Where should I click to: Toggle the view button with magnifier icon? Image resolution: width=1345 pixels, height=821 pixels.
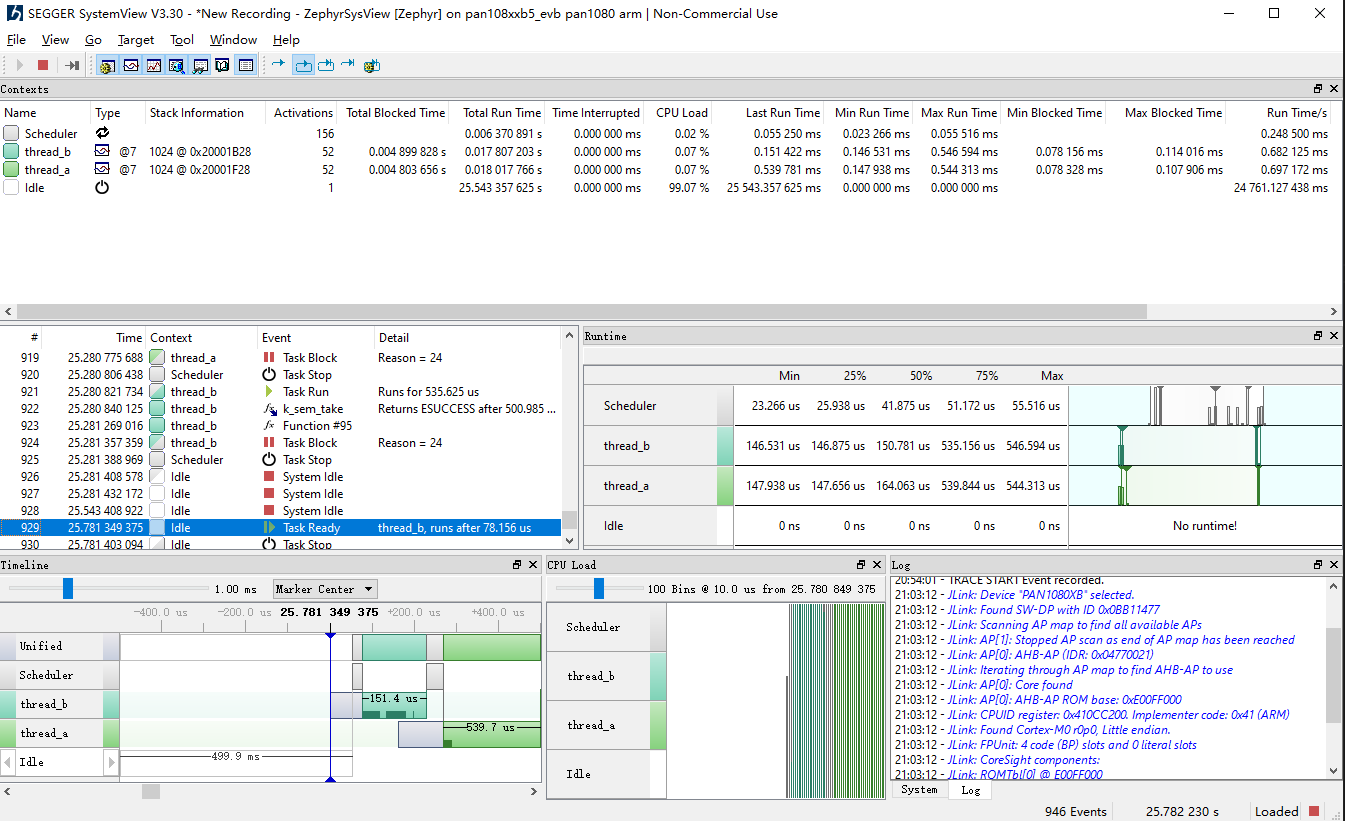(x=177, y=65)
